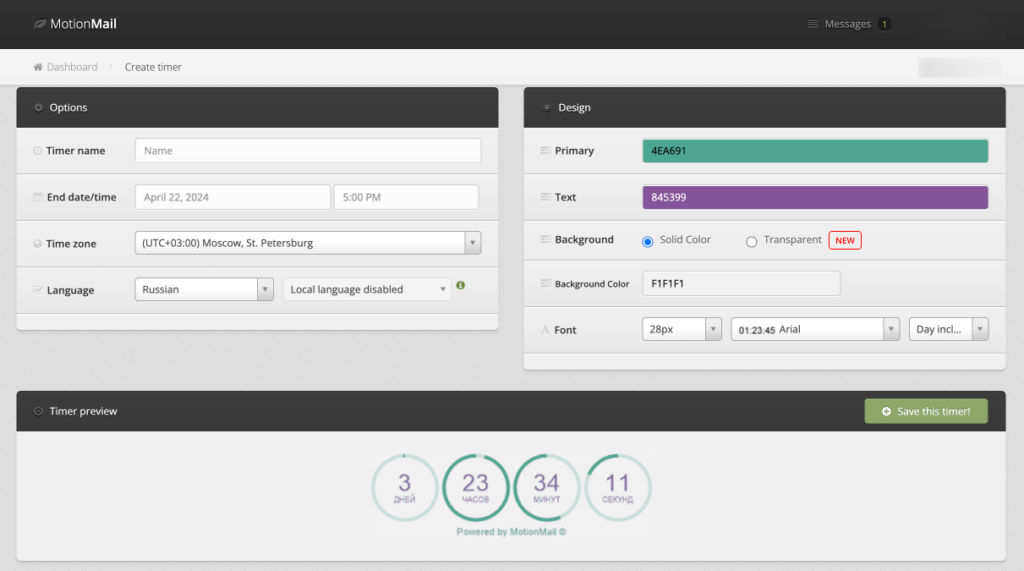Image resolution: width=1024 pixels, height=571 pixels.
Task: Click the Timer name input field
Action: point(308,150)
